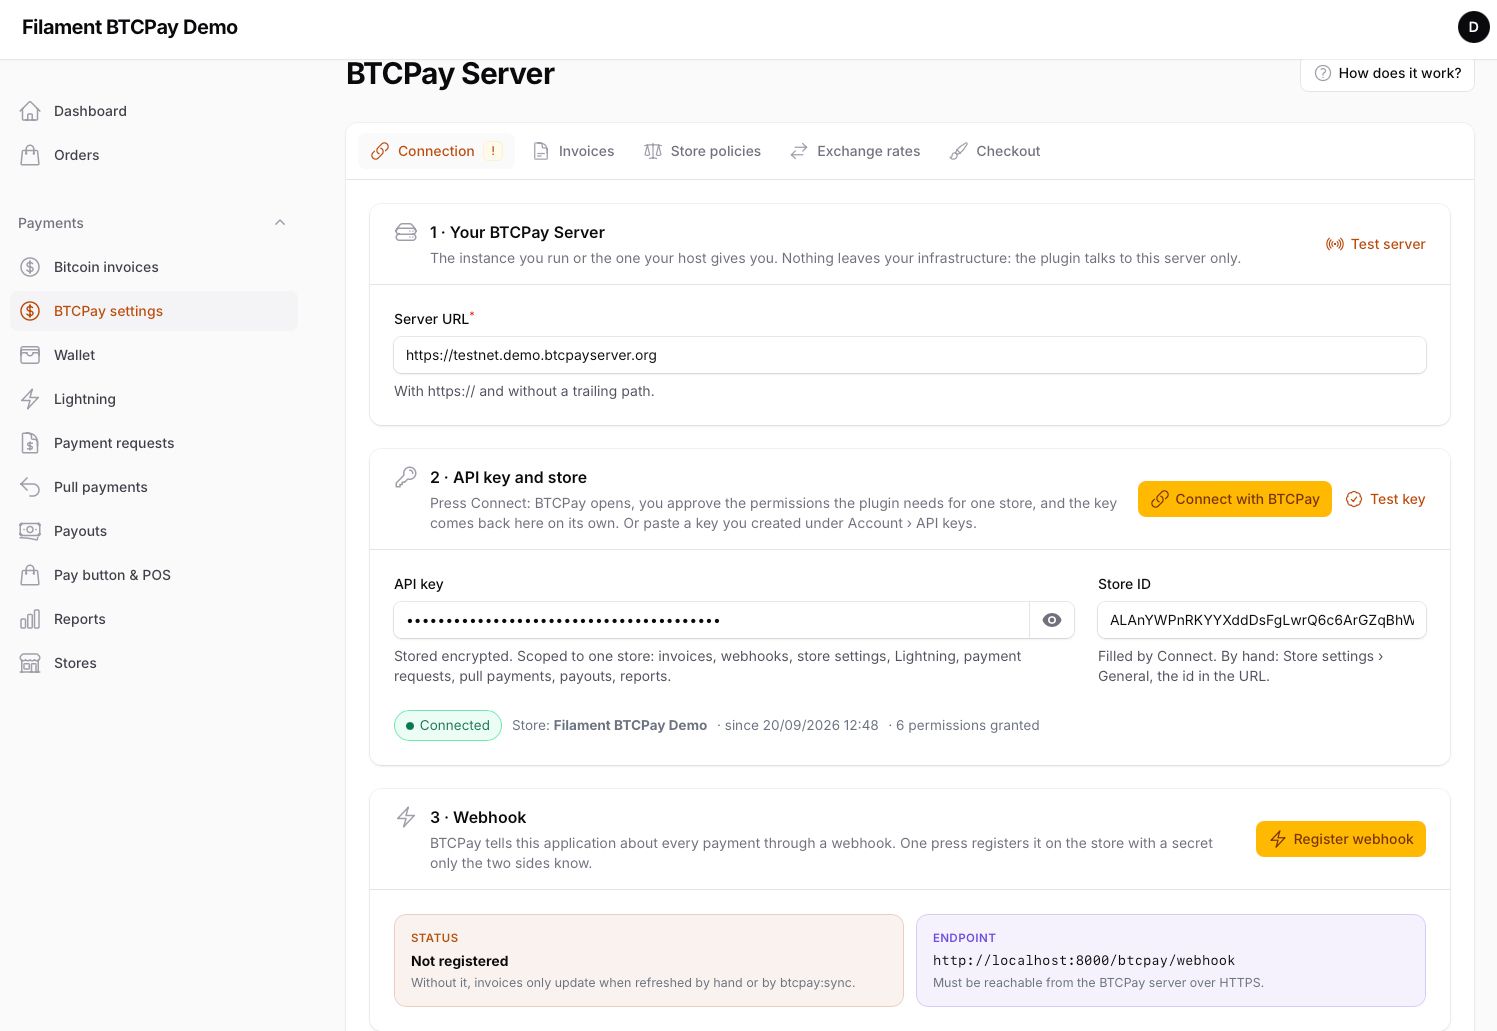1497x1031 pixels.
Task: Click the green Connected status badge
Action: click(447, 725)
